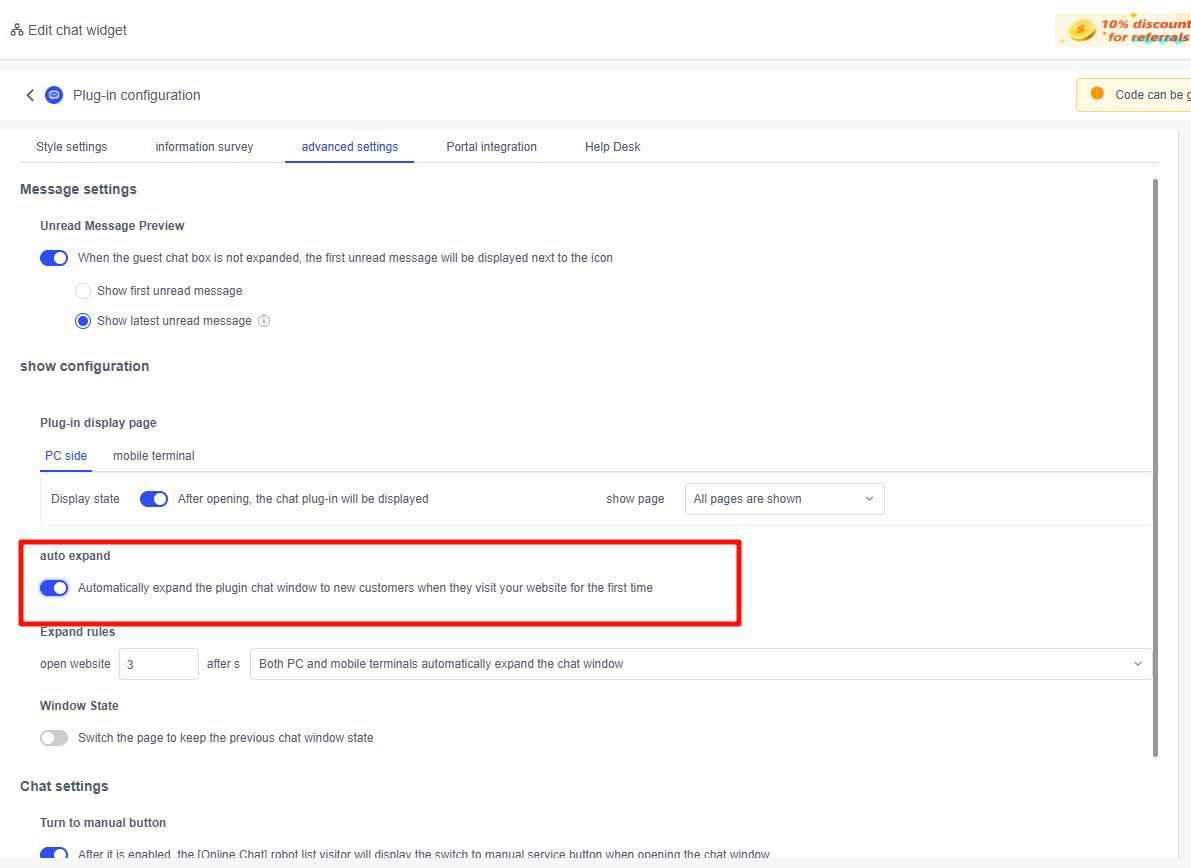The image size is (1191, 868).
Task: Switch to the mobile terminal tab
Action: (153, 456)
